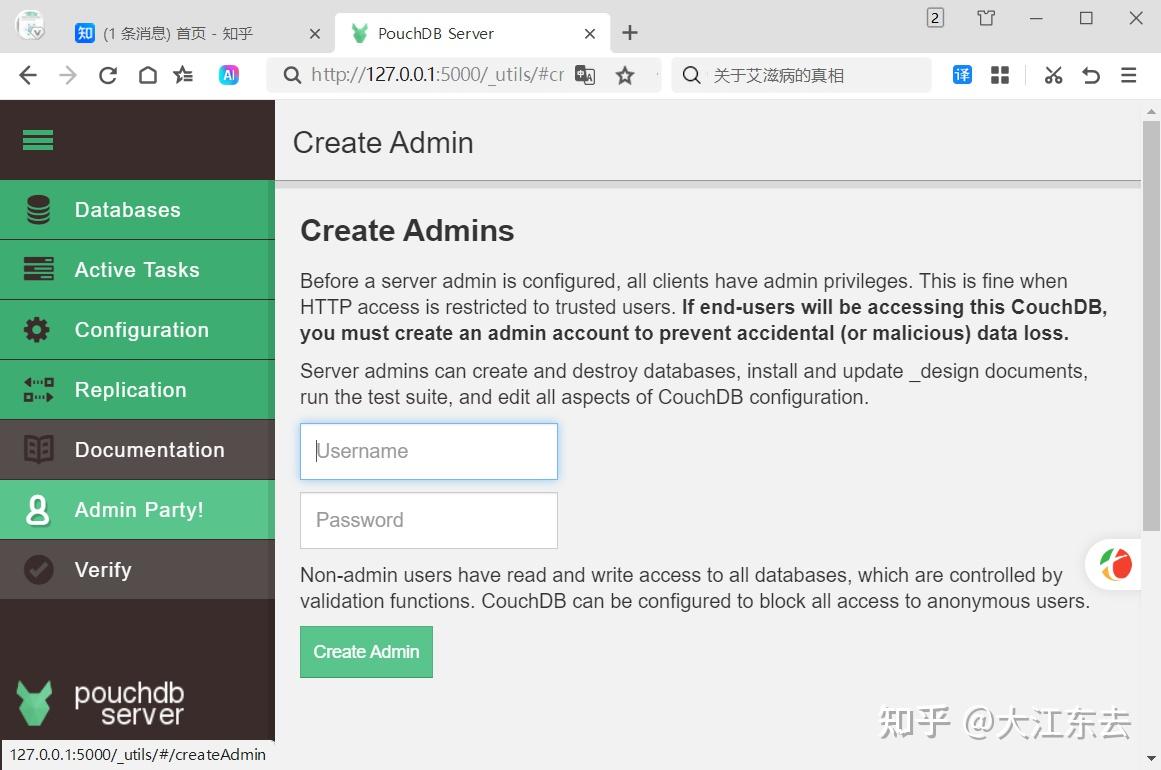Bookmark this page with star icon
1161x770 pixels.
(x=625, y=75)
